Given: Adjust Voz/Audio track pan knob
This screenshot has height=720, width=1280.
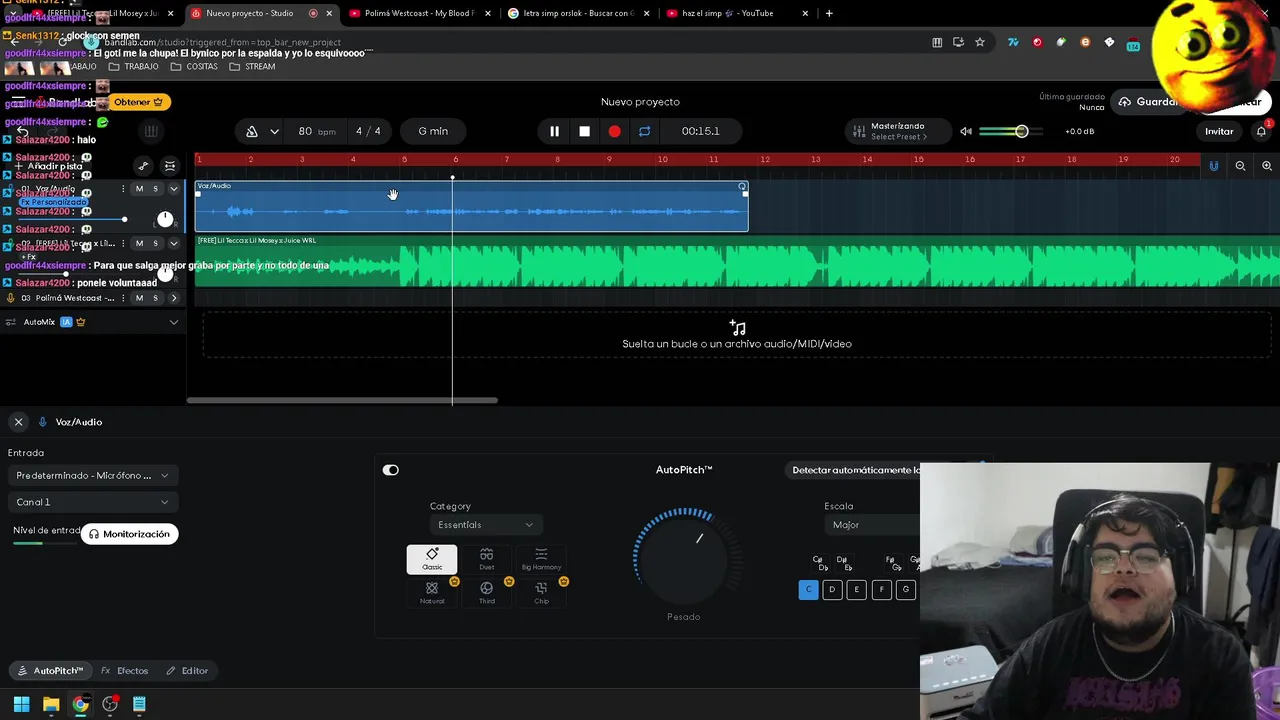Looking at the screenshot, I should coord(165,219).
